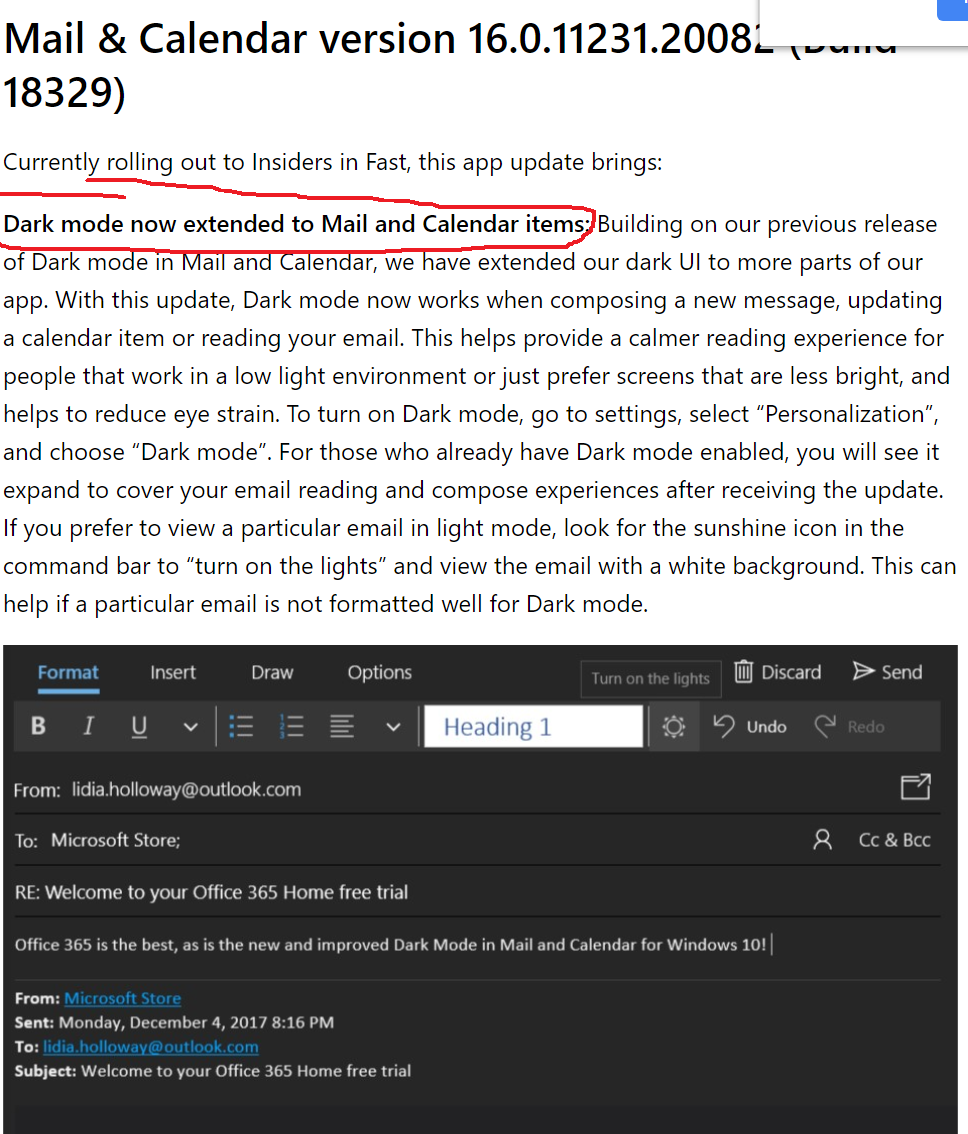Send the email message

(x=888, y=672)
